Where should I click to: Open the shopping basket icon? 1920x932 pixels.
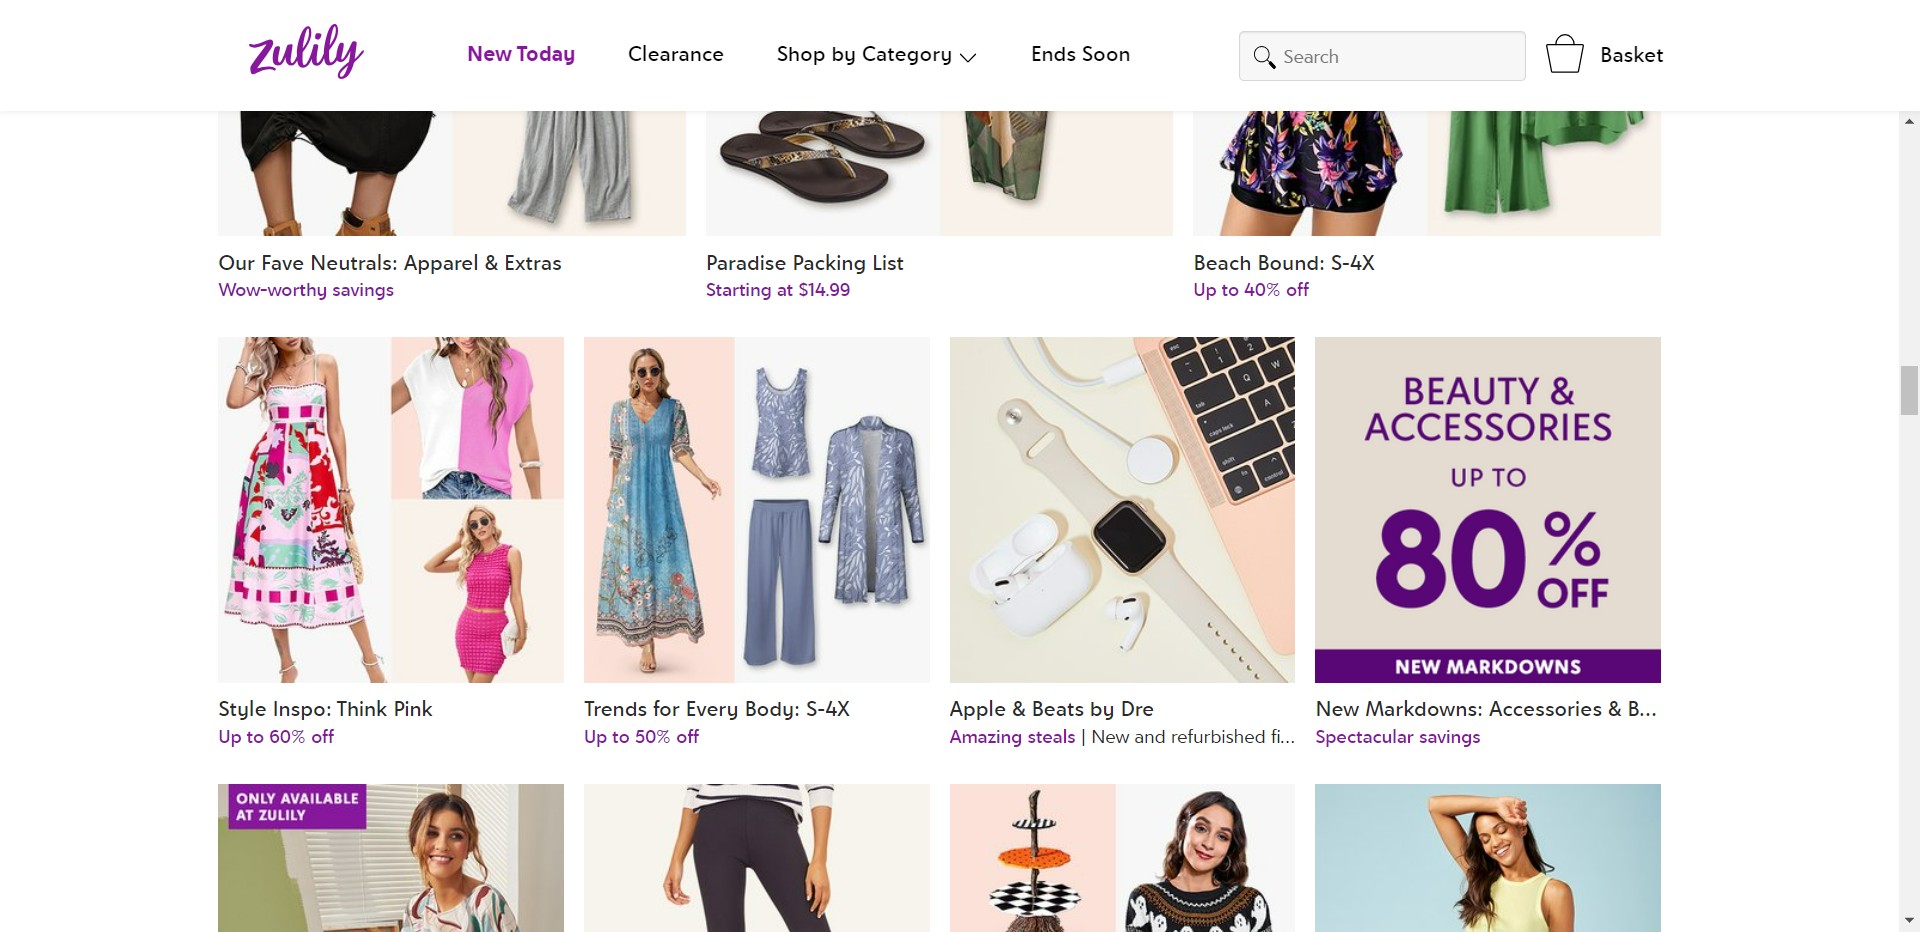[1564, 55]
